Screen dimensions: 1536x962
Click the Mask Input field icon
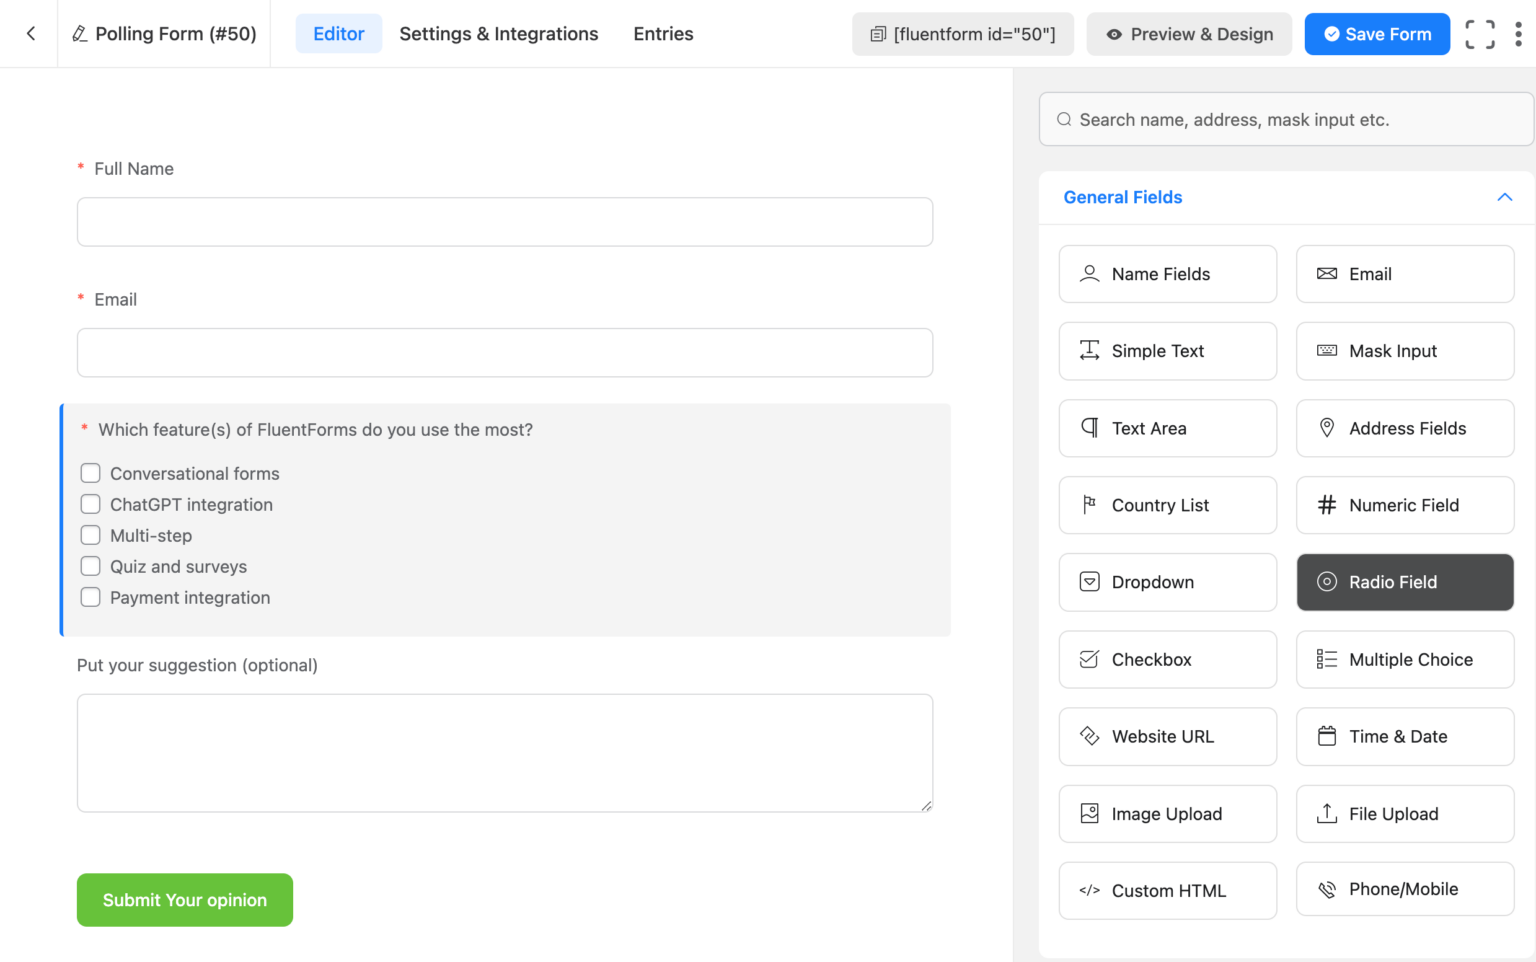click(1326, 351)
